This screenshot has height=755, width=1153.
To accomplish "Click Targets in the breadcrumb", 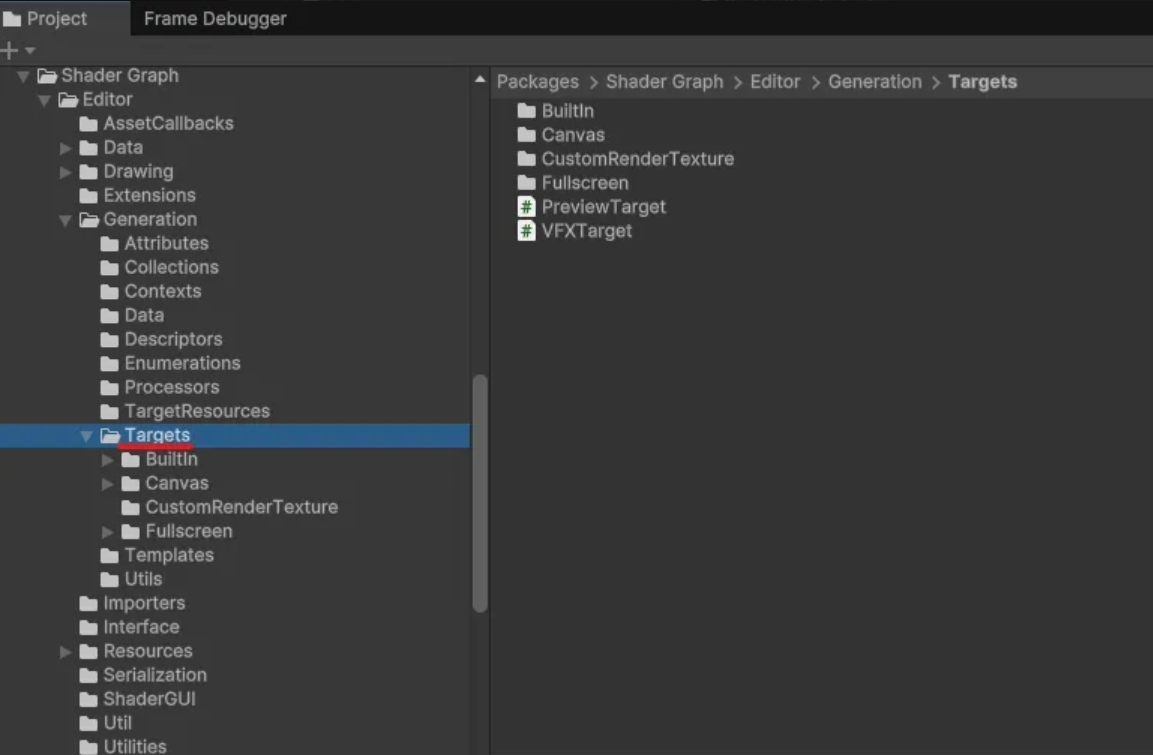I will pos(982,82).
